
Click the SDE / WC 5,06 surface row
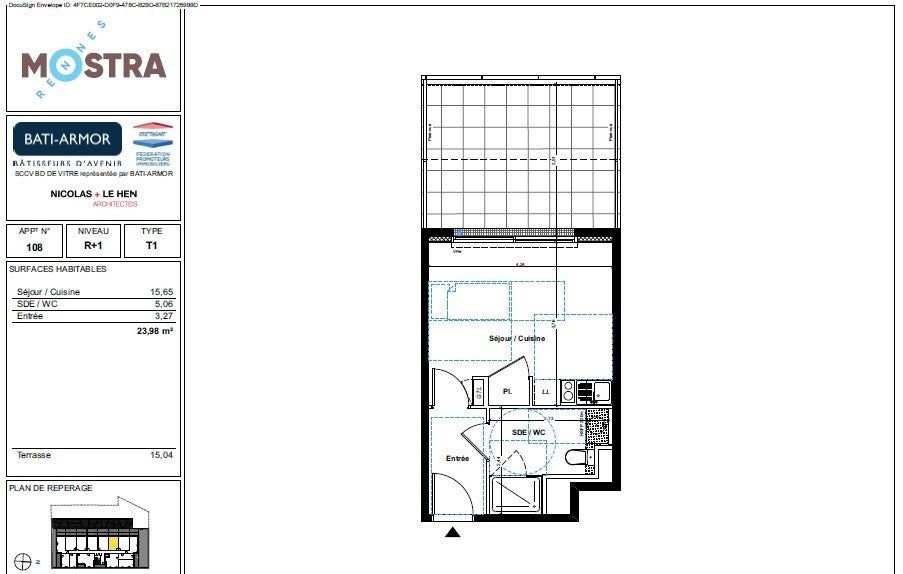pyautogui.click(x=94, y=304)
